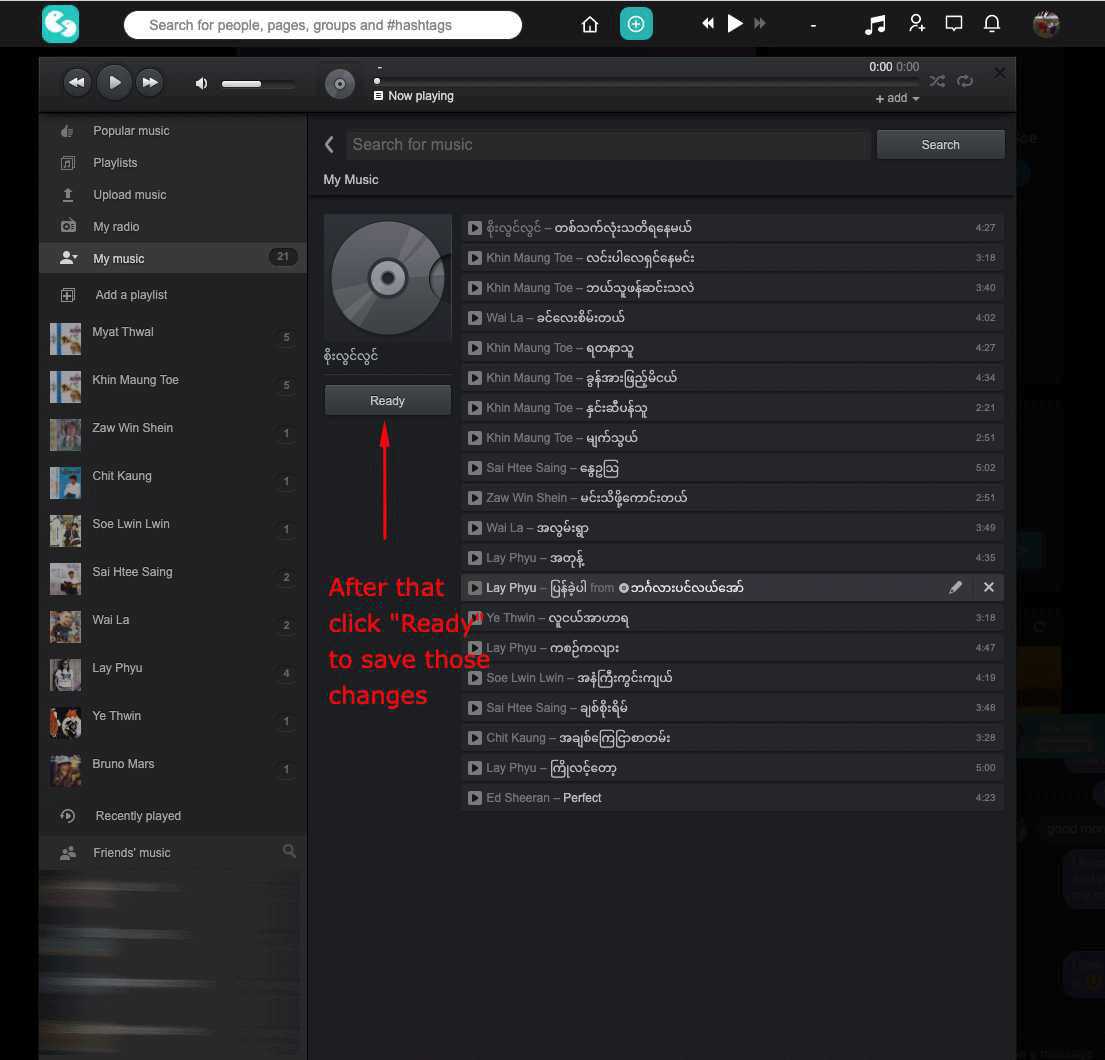
Task: Open the Ye Thwin playlist
Action: point(173,722)
